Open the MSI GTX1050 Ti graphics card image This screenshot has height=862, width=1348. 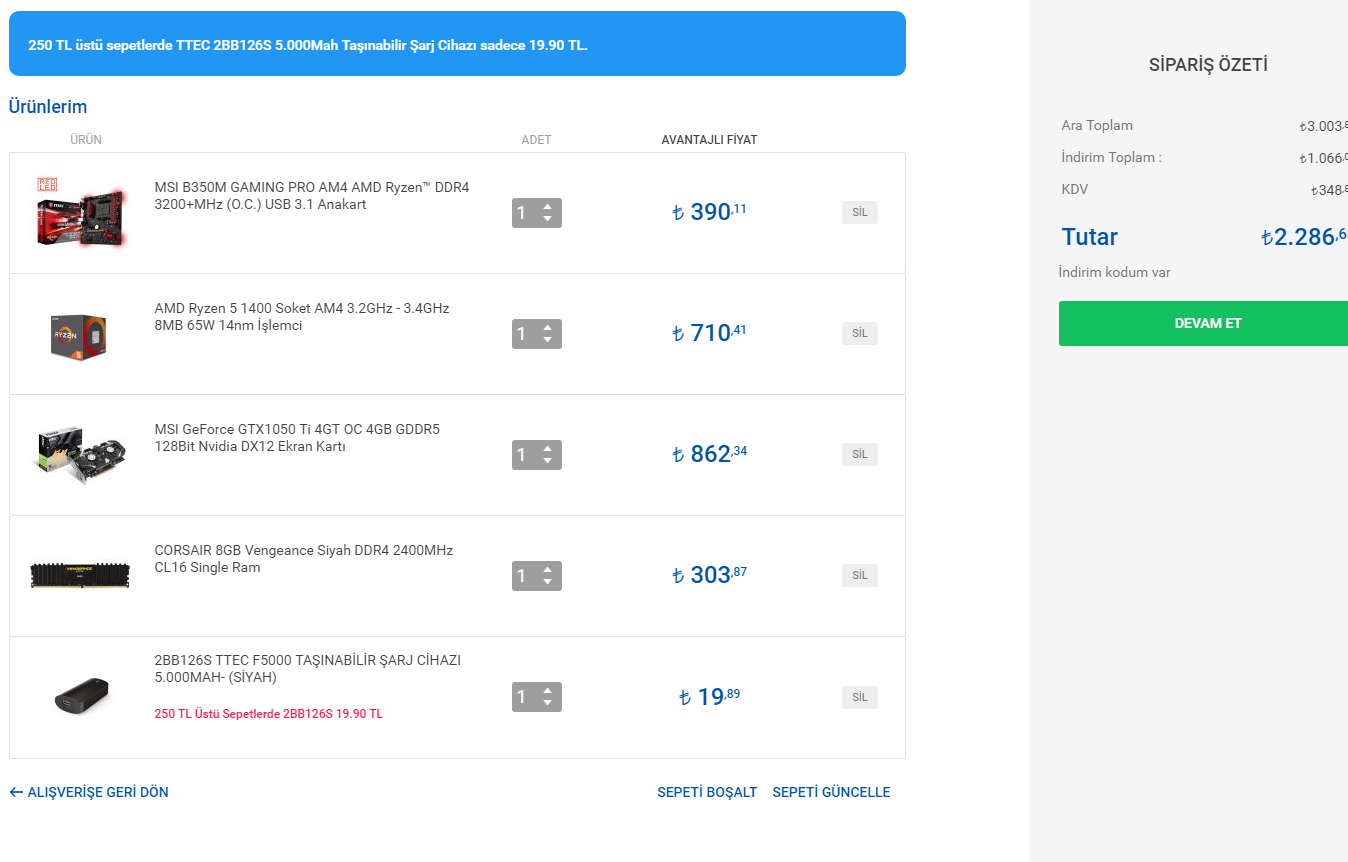80,455
